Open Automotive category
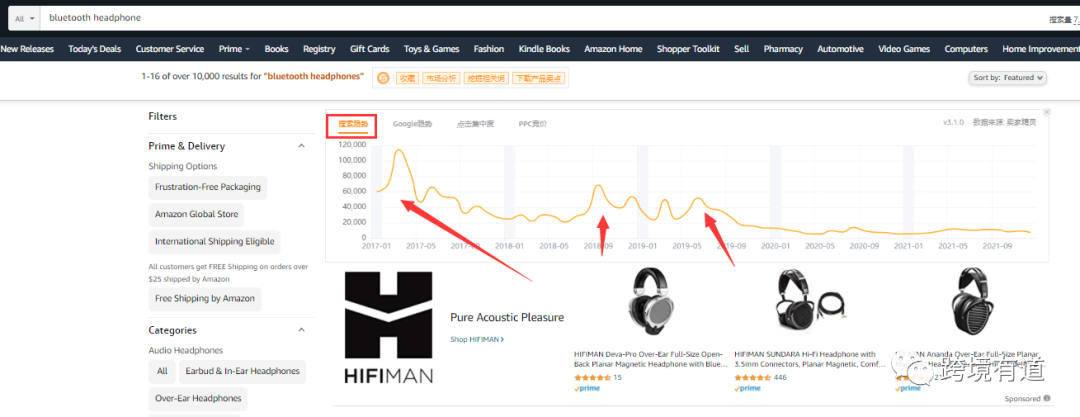1080x417 pixels. tap(840, 49)
